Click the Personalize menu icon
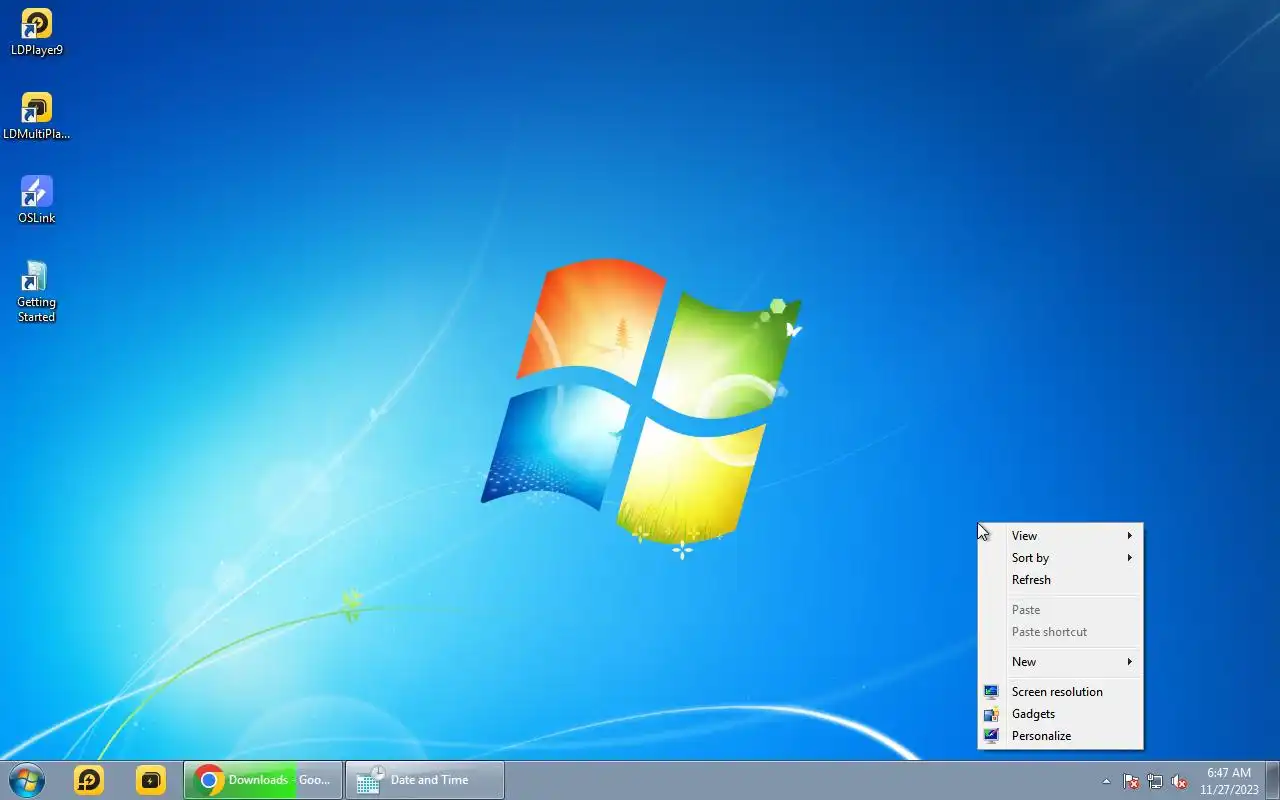The width and height of the screenshot is (1280, 800). pos(991,736)
